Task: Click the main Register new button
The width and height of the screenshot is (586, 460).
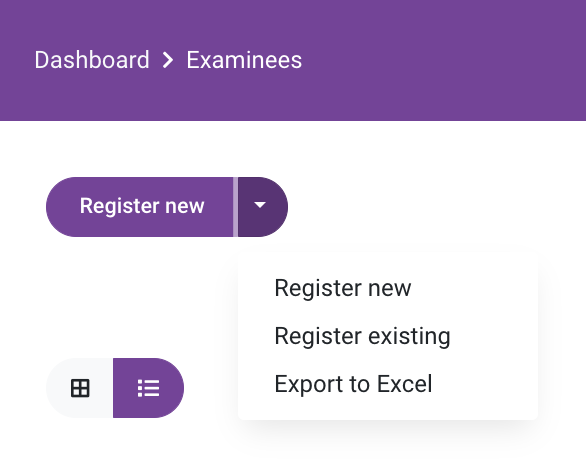Action: click(141, 207)
